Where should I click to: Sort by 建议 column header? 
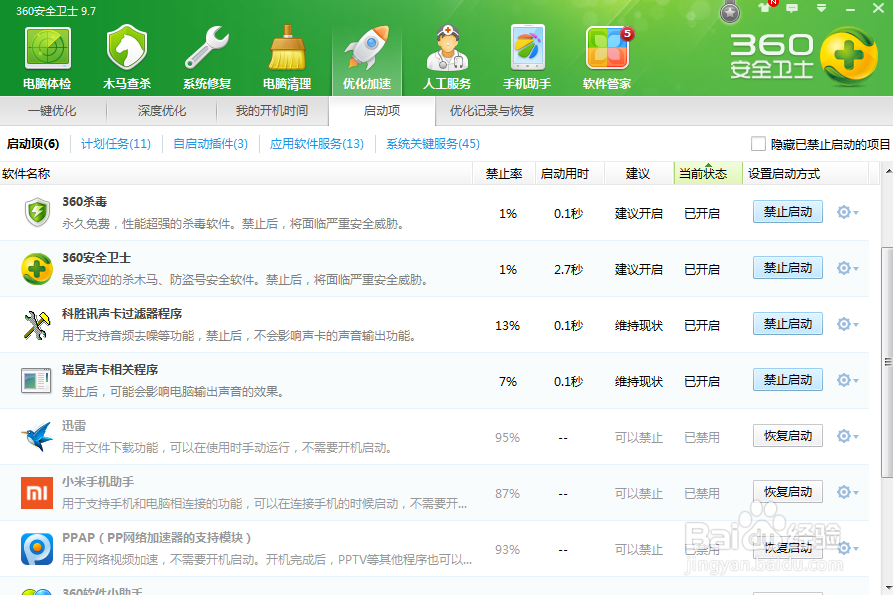(638, 174)
